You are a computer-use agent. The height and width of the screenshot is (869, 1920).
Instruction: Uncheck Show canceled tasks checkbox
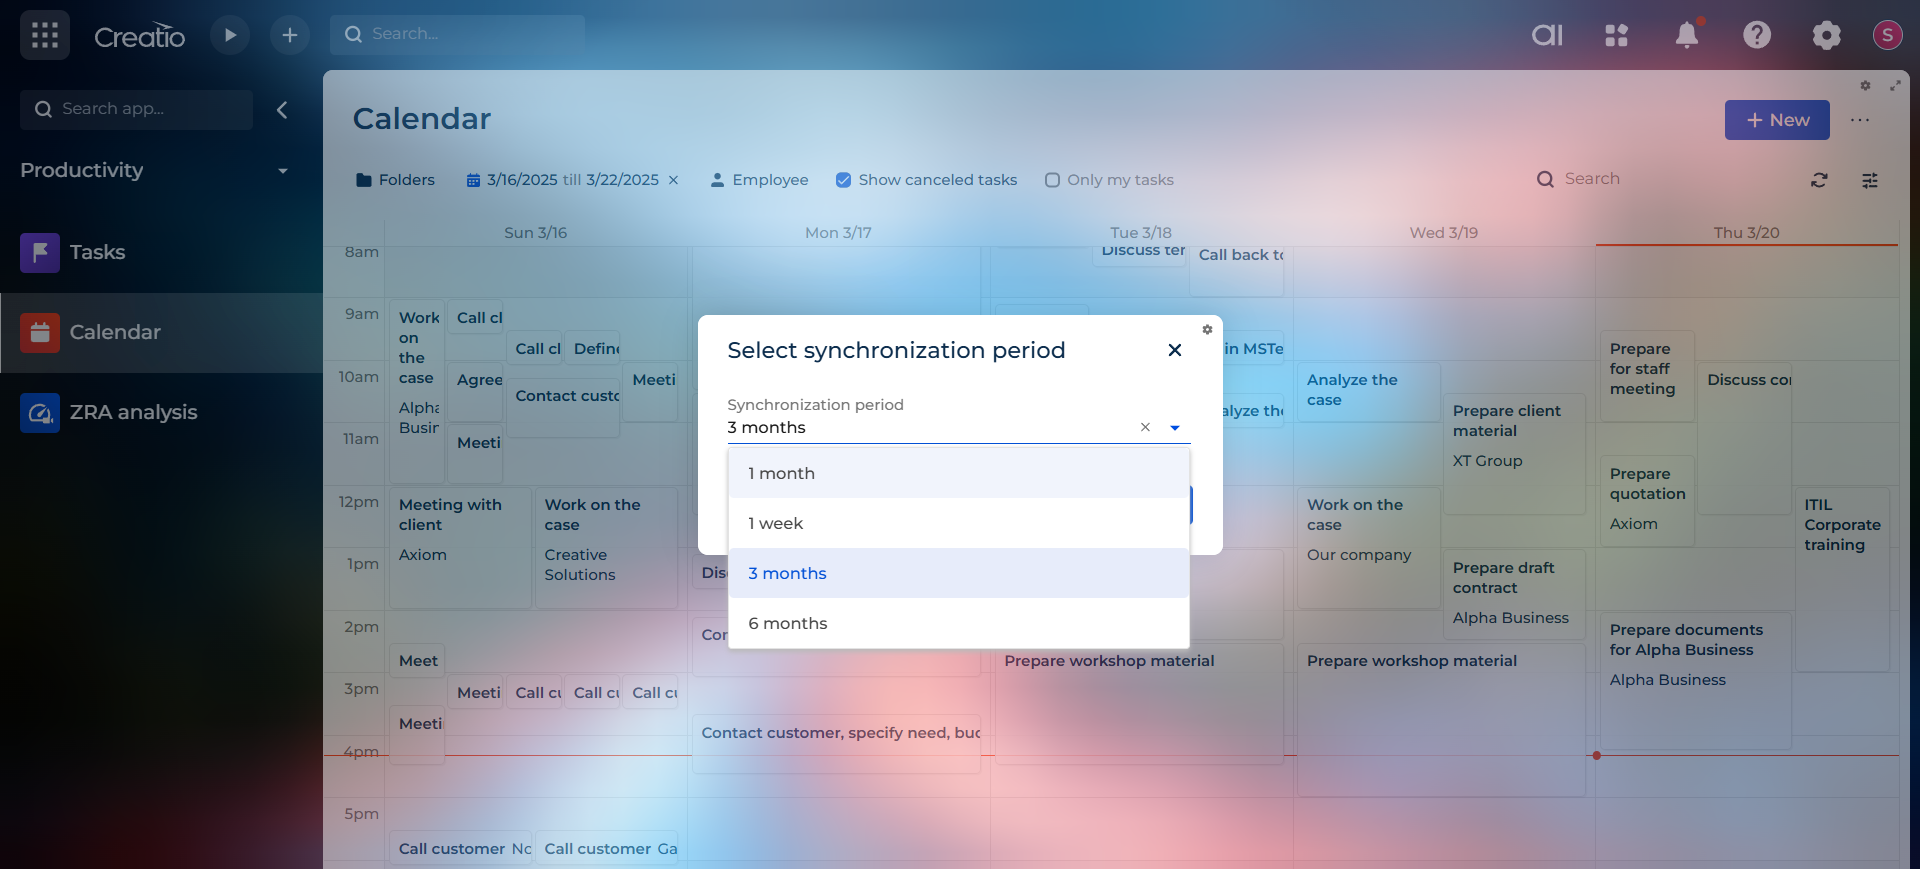coord(843,180)
